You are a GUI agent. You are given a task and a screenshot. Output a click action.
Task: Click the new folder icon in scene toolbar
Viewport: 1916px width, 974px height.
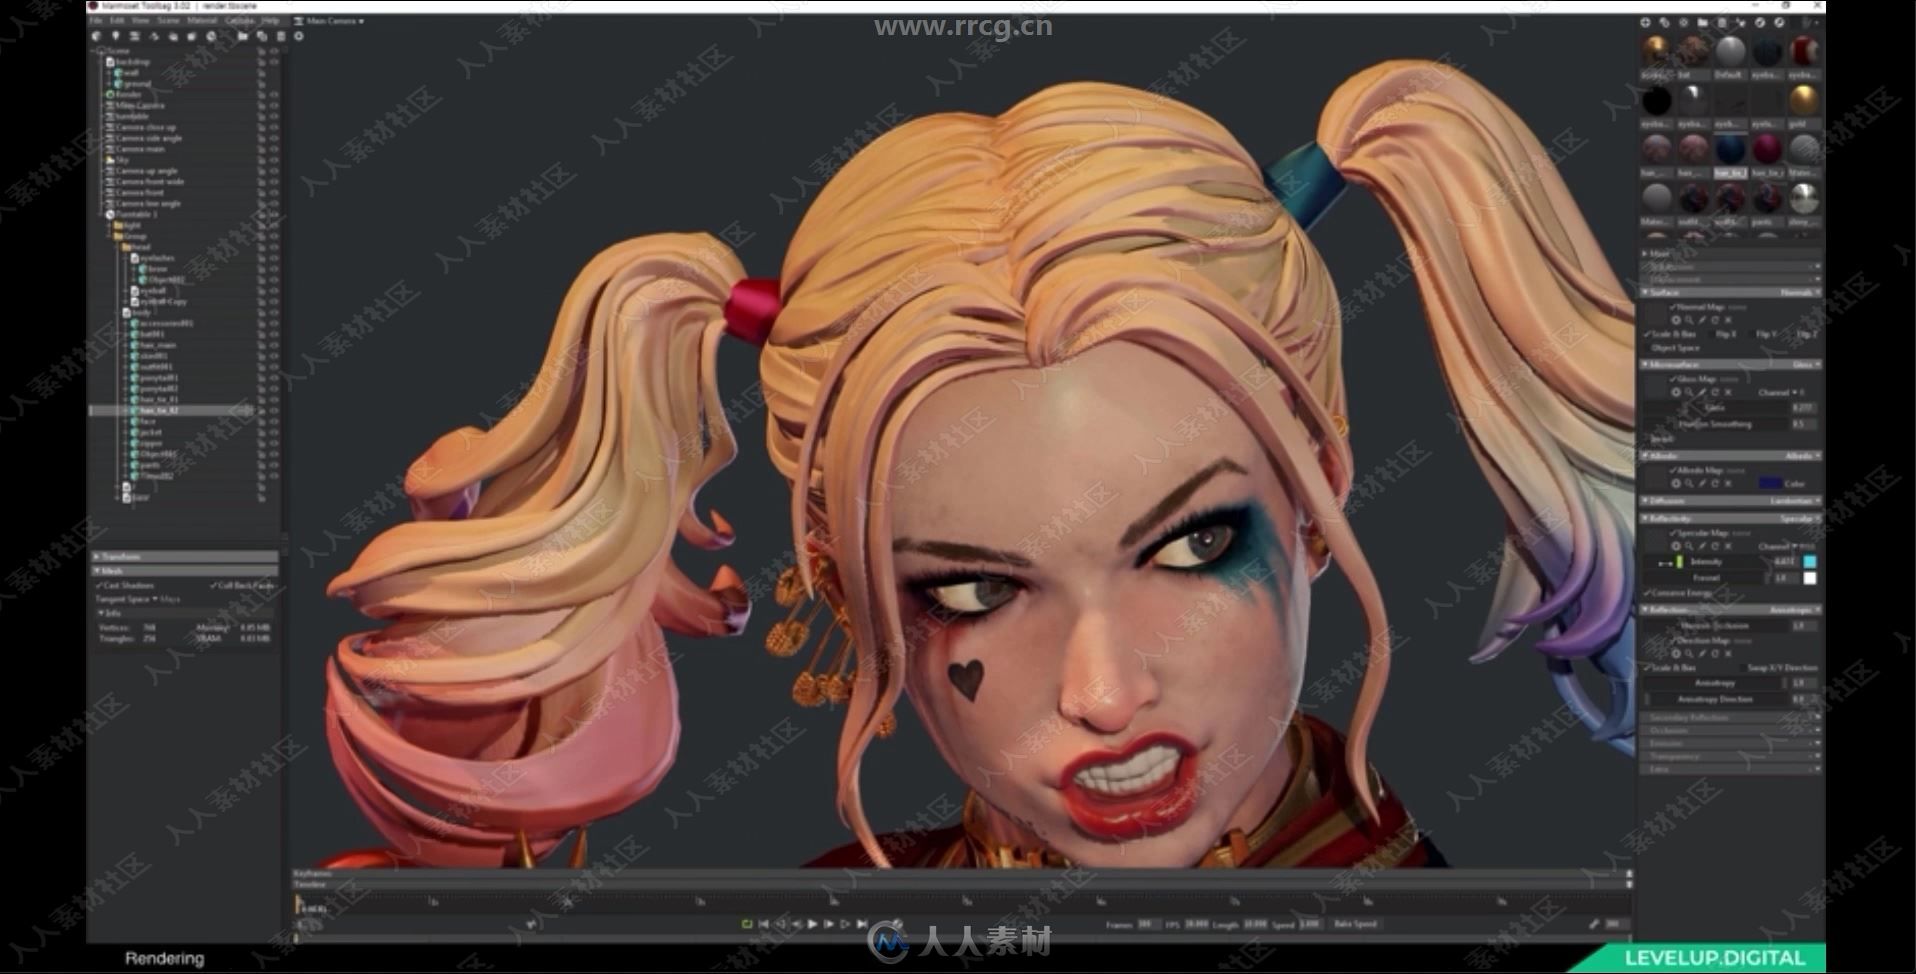pyautogui.click(x=243, y=36)
